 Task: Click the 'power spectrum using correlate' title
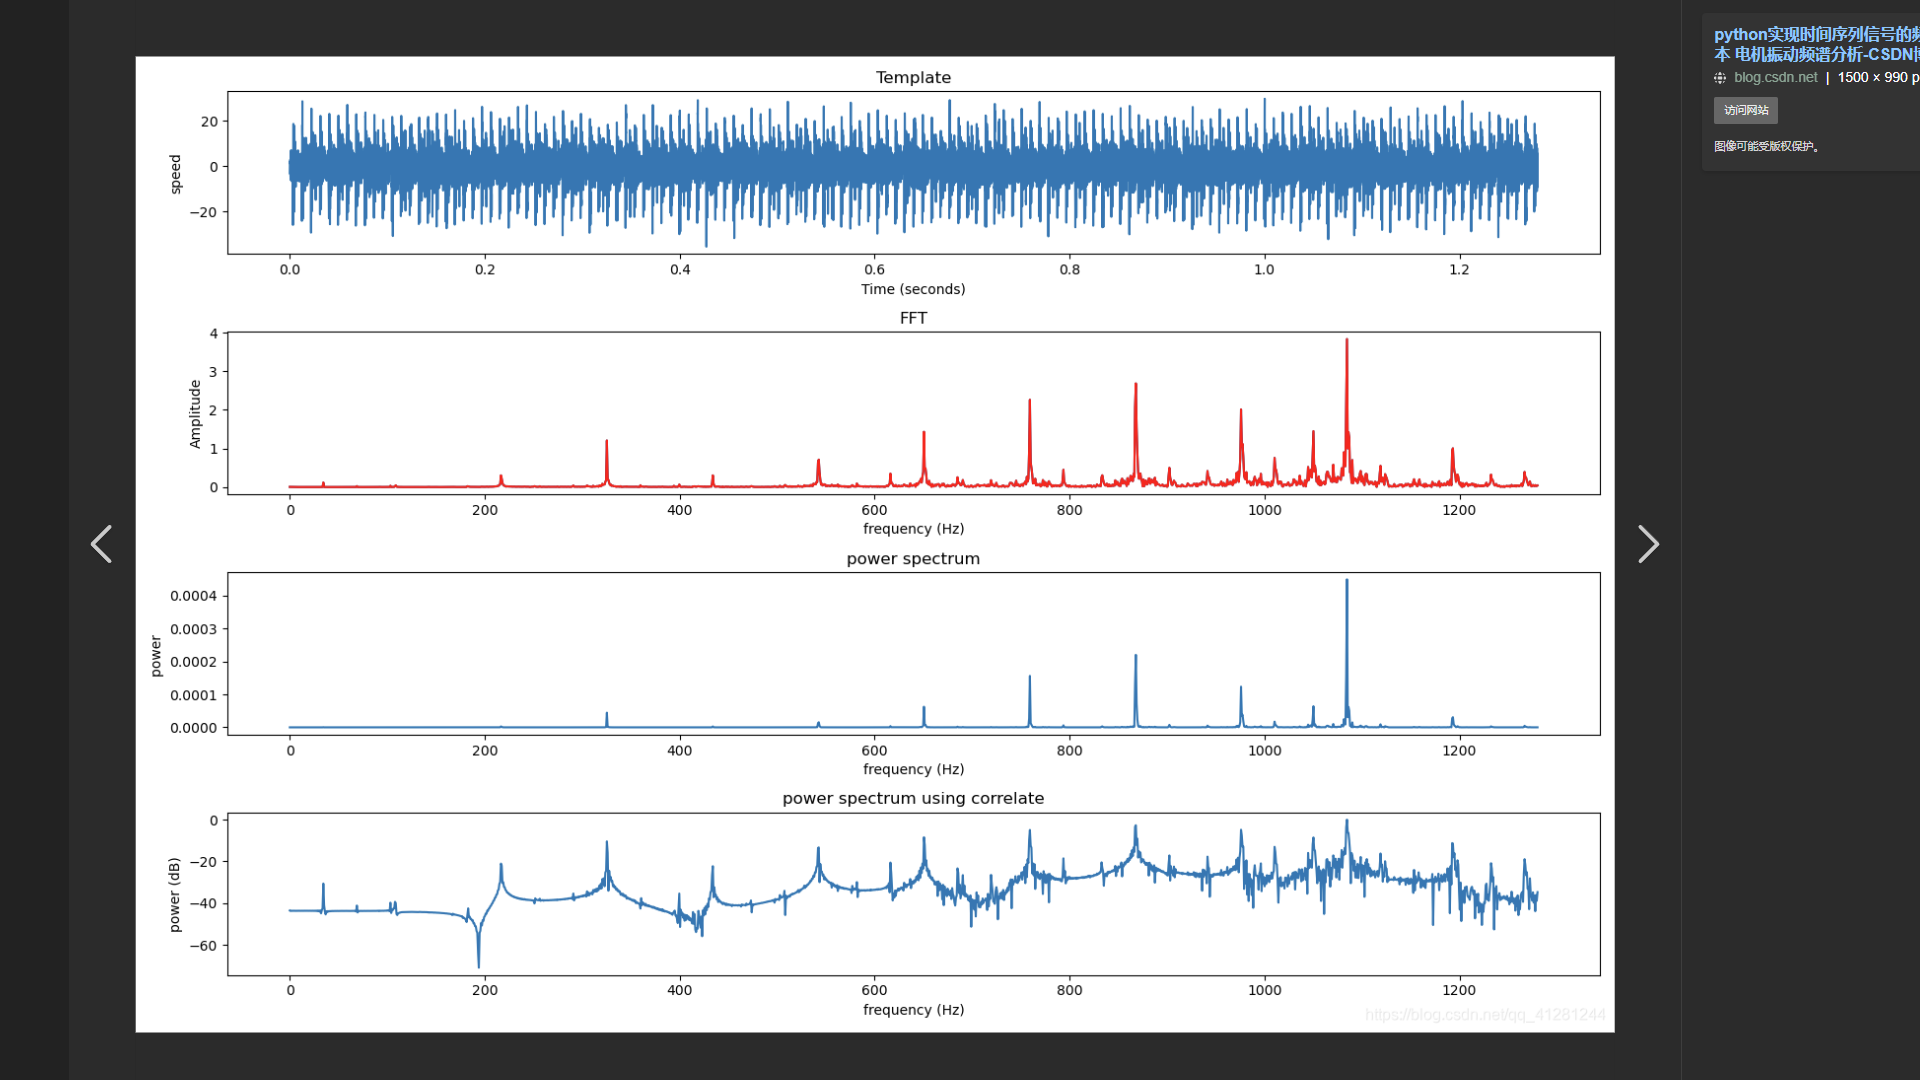912,799
